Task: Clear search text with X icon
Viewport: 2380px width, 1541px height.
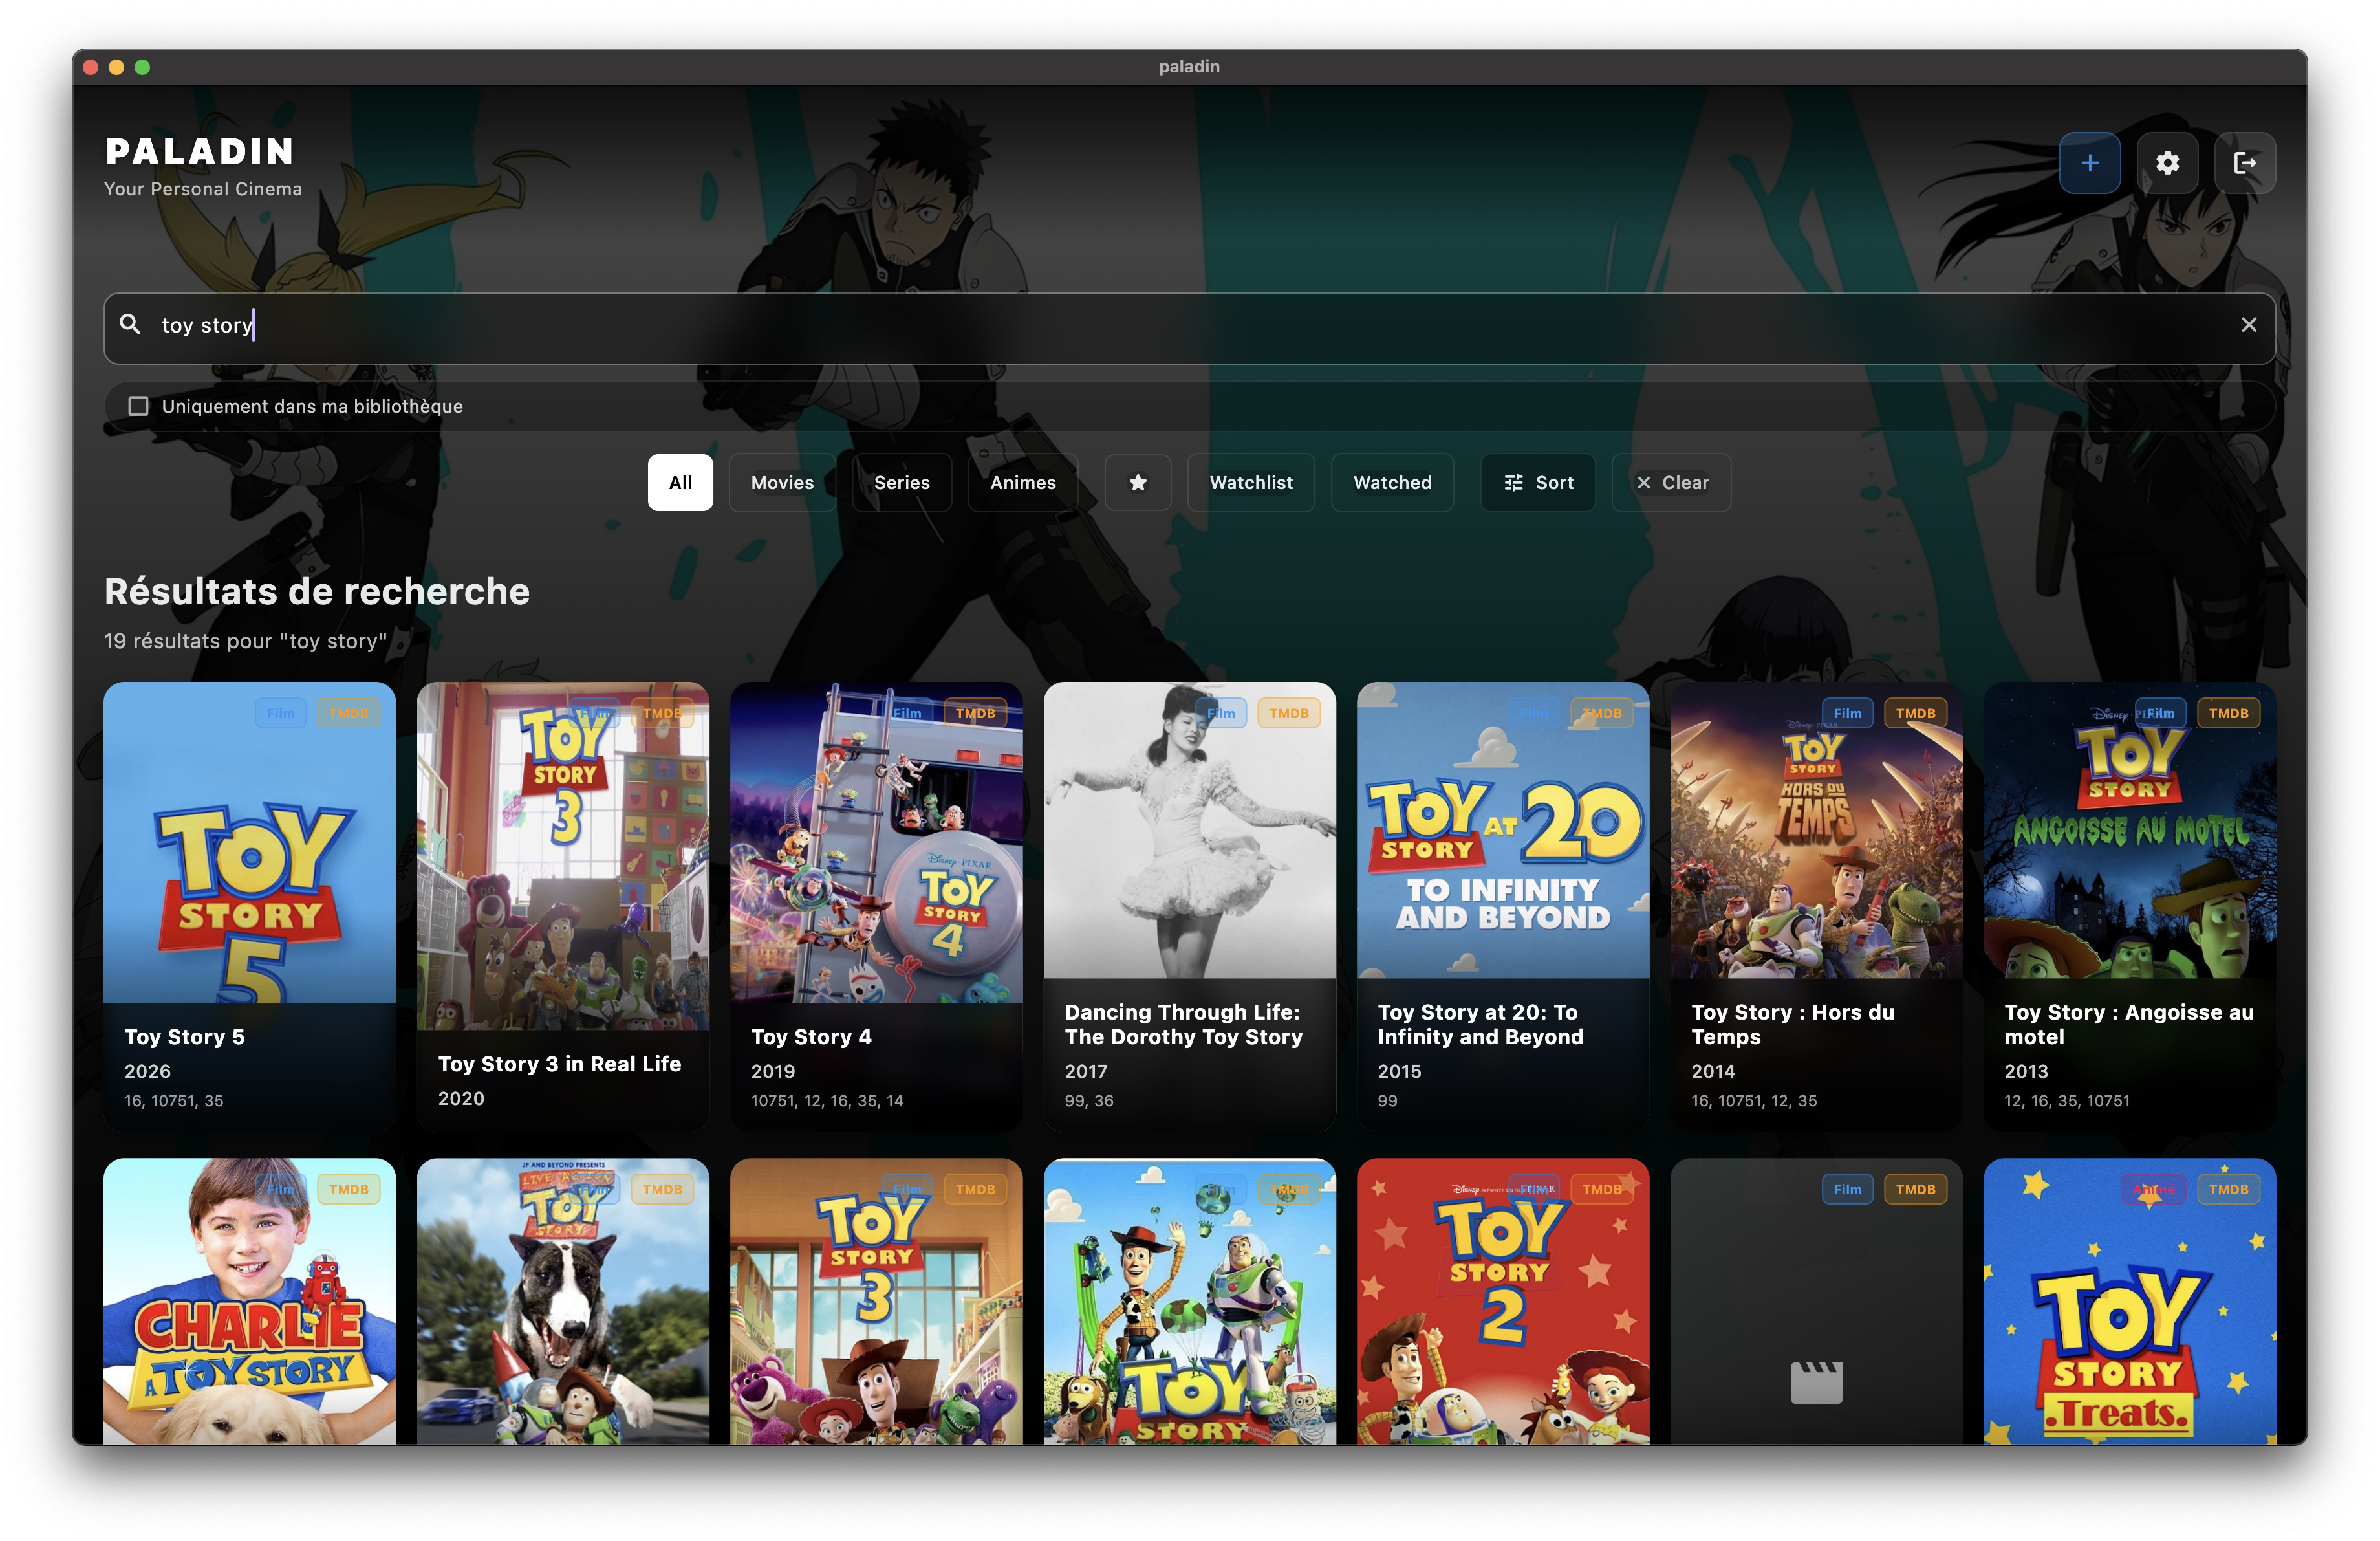Action: (x=2248, y=325)
